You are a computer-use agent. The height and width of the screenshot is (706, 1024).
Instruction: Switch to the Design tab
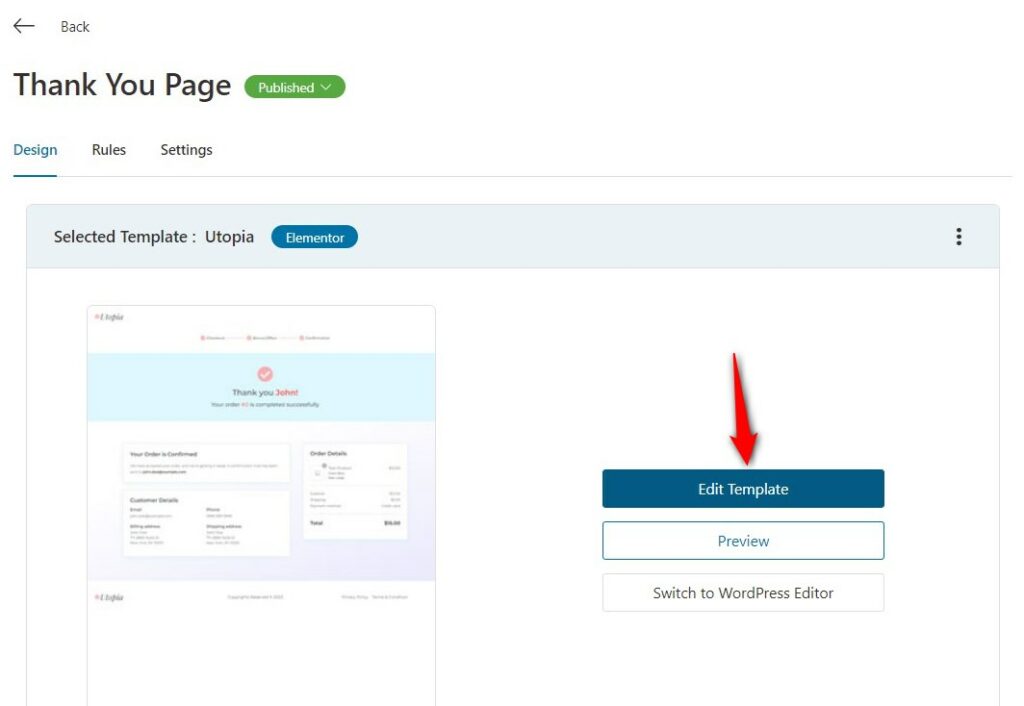click(35, 150)
